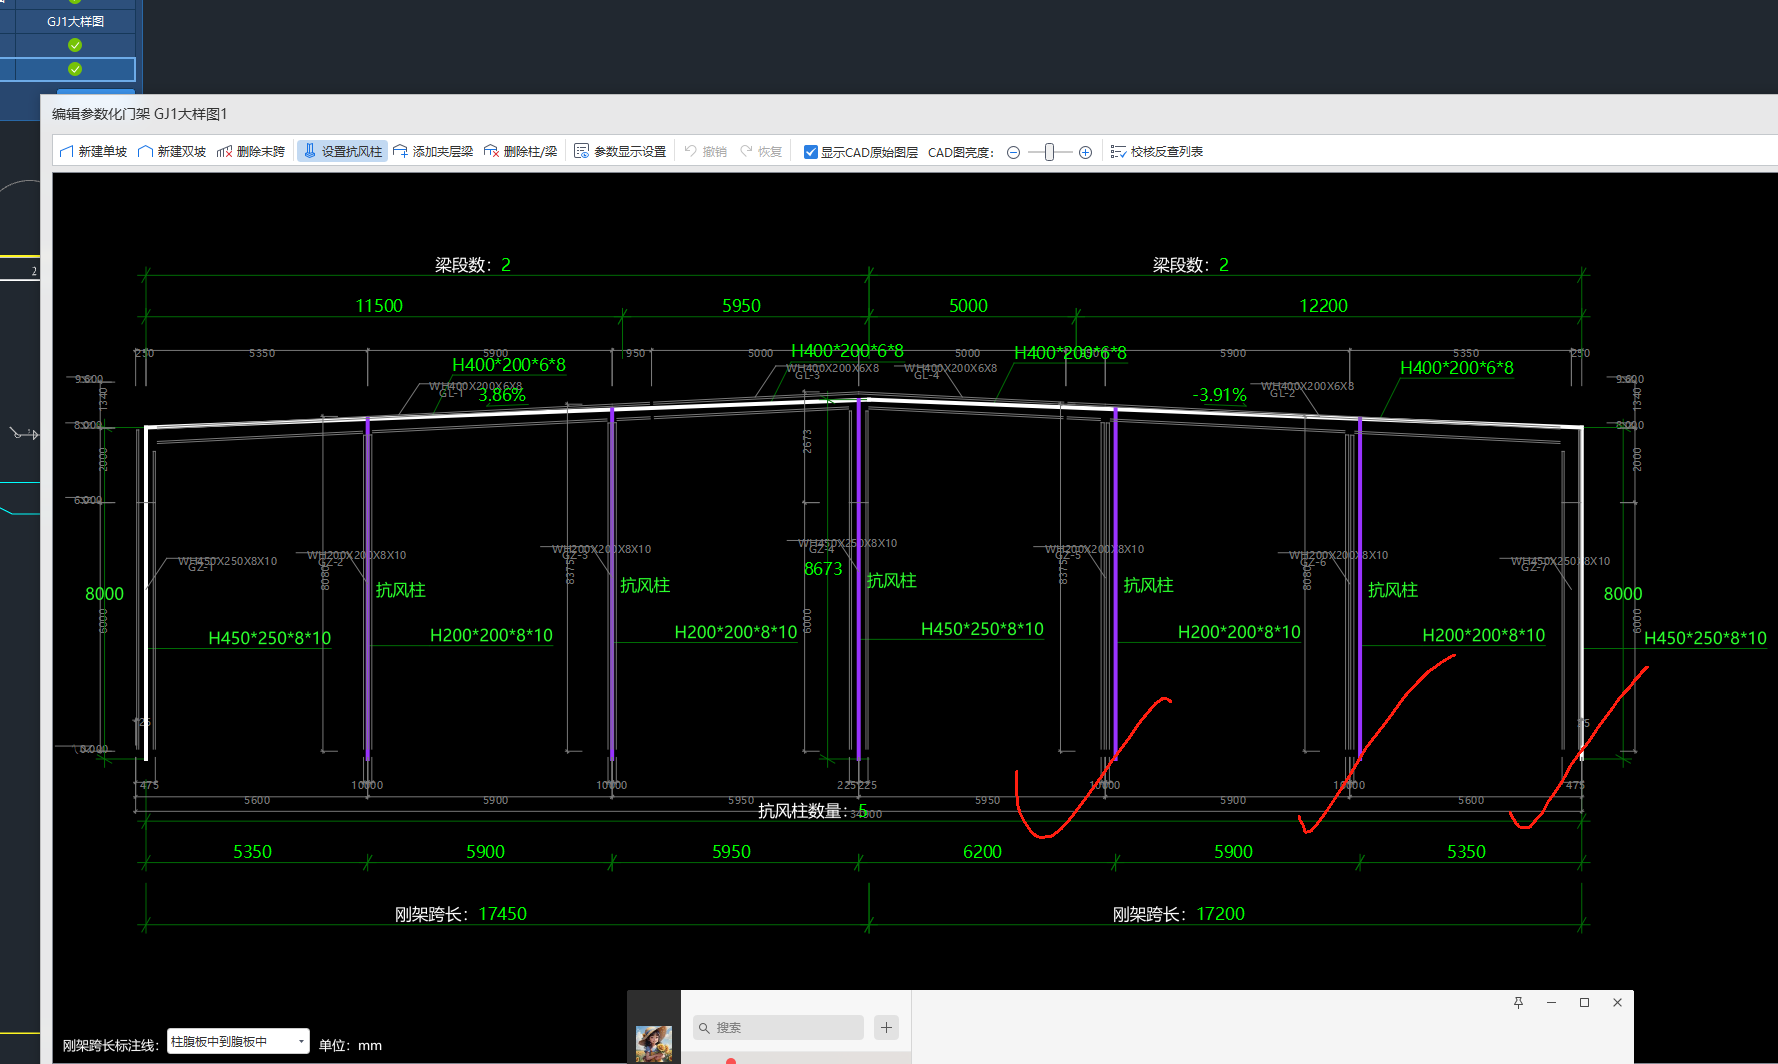Open 校核反查列表
The width and height of the screenshot is (1778, 1064).
point(1157,152)
